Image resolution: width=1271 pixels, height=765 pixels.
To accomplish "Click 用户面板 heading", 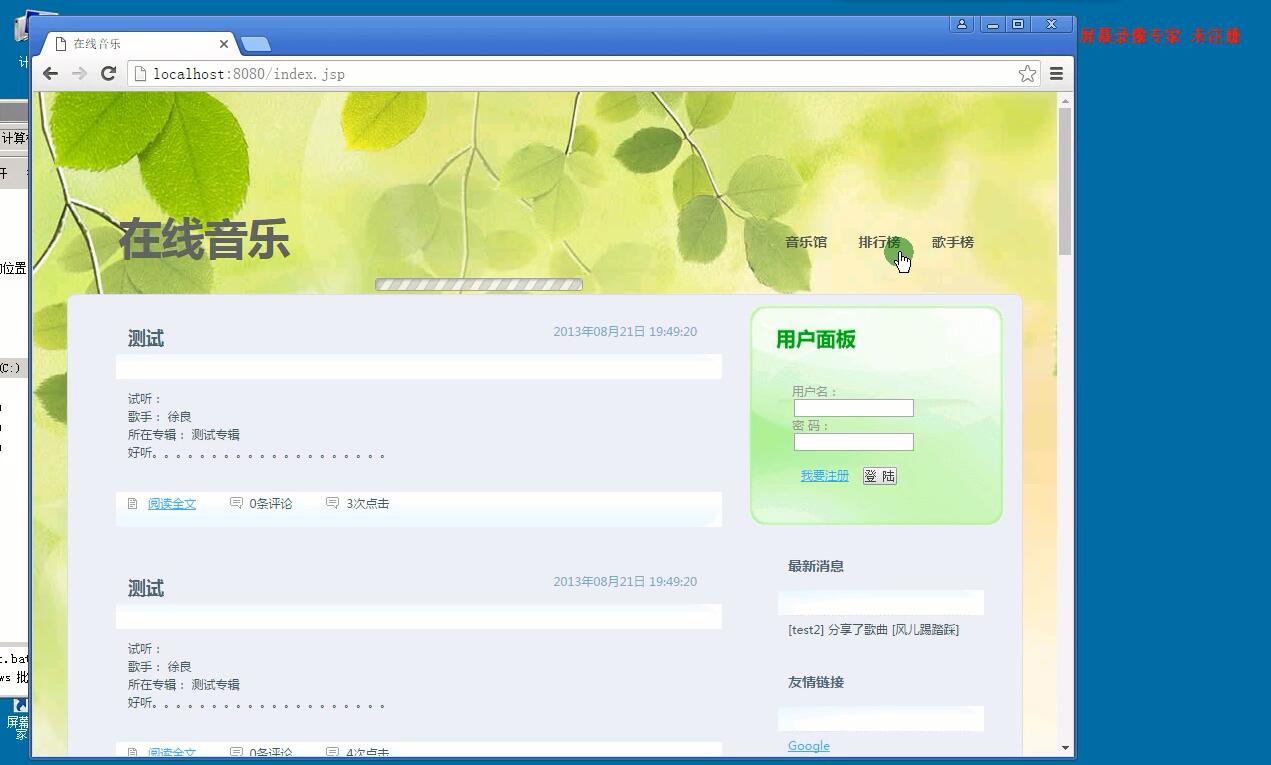I will [816, 340].
